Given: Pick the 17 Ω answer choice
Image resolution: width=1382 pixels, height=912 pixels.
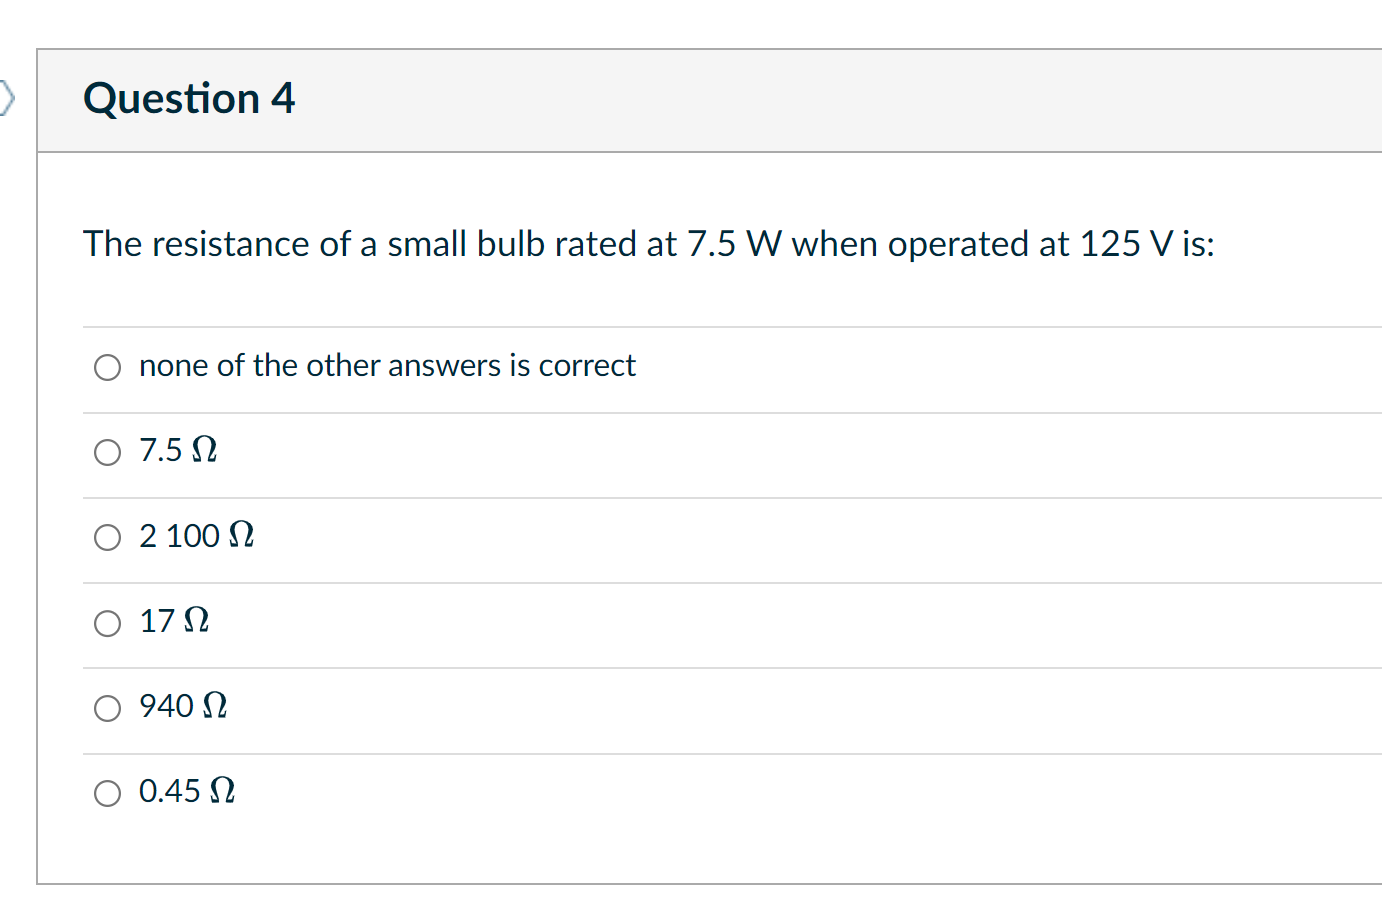Looking at the screenshot, I should [x=107, y=623].
